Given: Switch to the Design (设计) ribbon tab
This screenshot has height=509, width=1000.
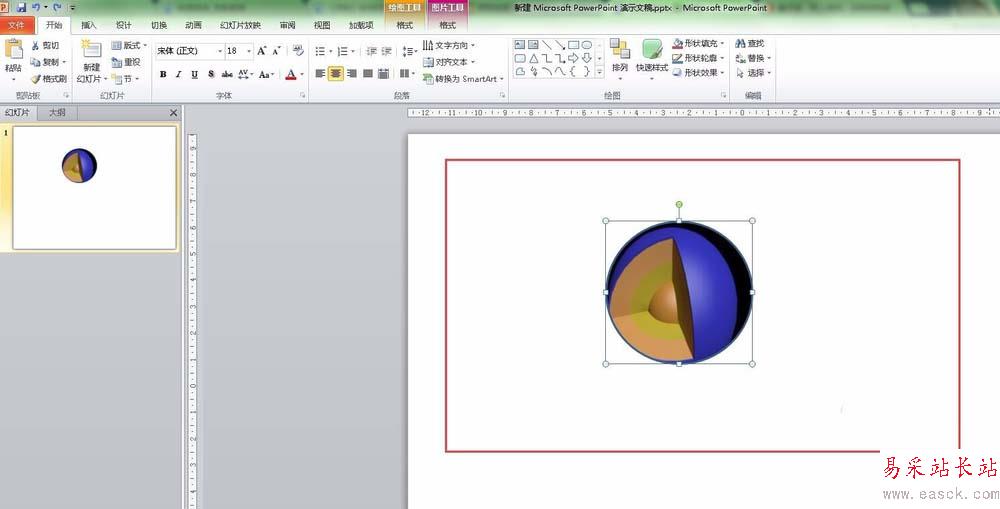Looking at the screenshot, I should [124, 25].
